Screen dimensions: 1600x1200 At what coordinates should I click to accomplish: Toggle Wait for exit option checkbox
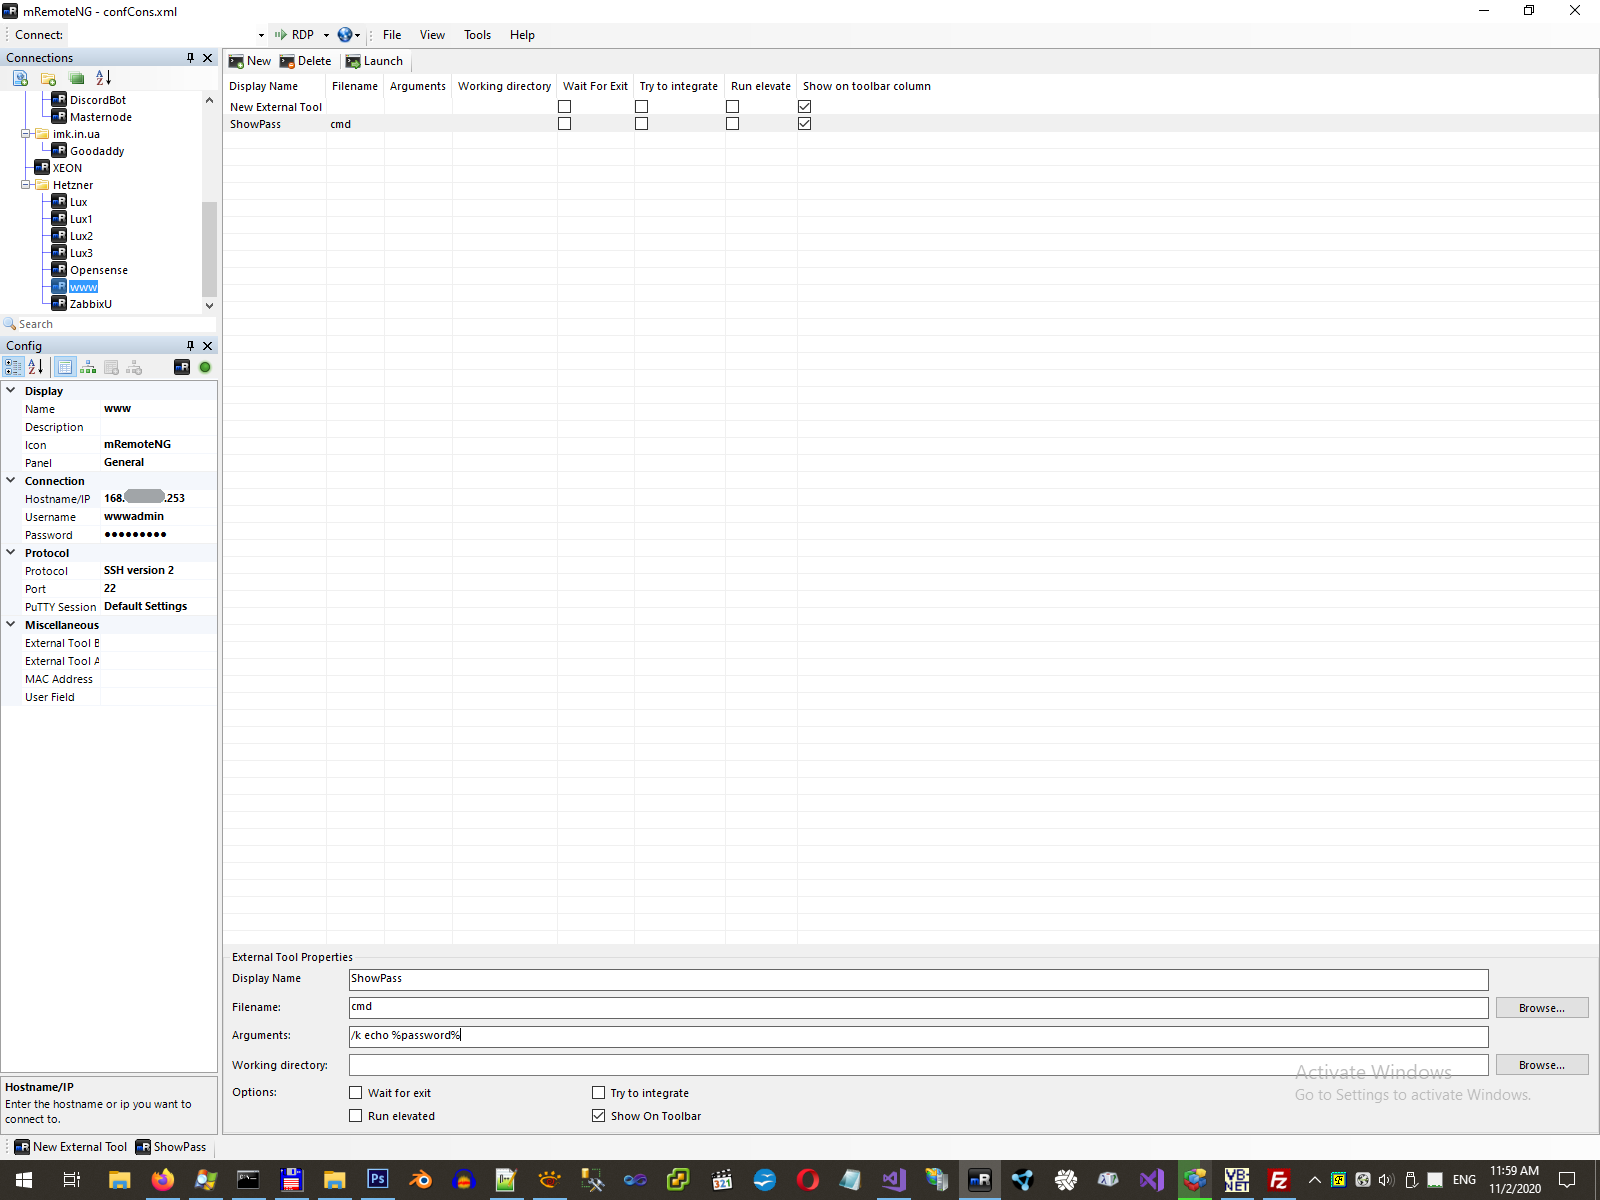tap(355, 1093)
